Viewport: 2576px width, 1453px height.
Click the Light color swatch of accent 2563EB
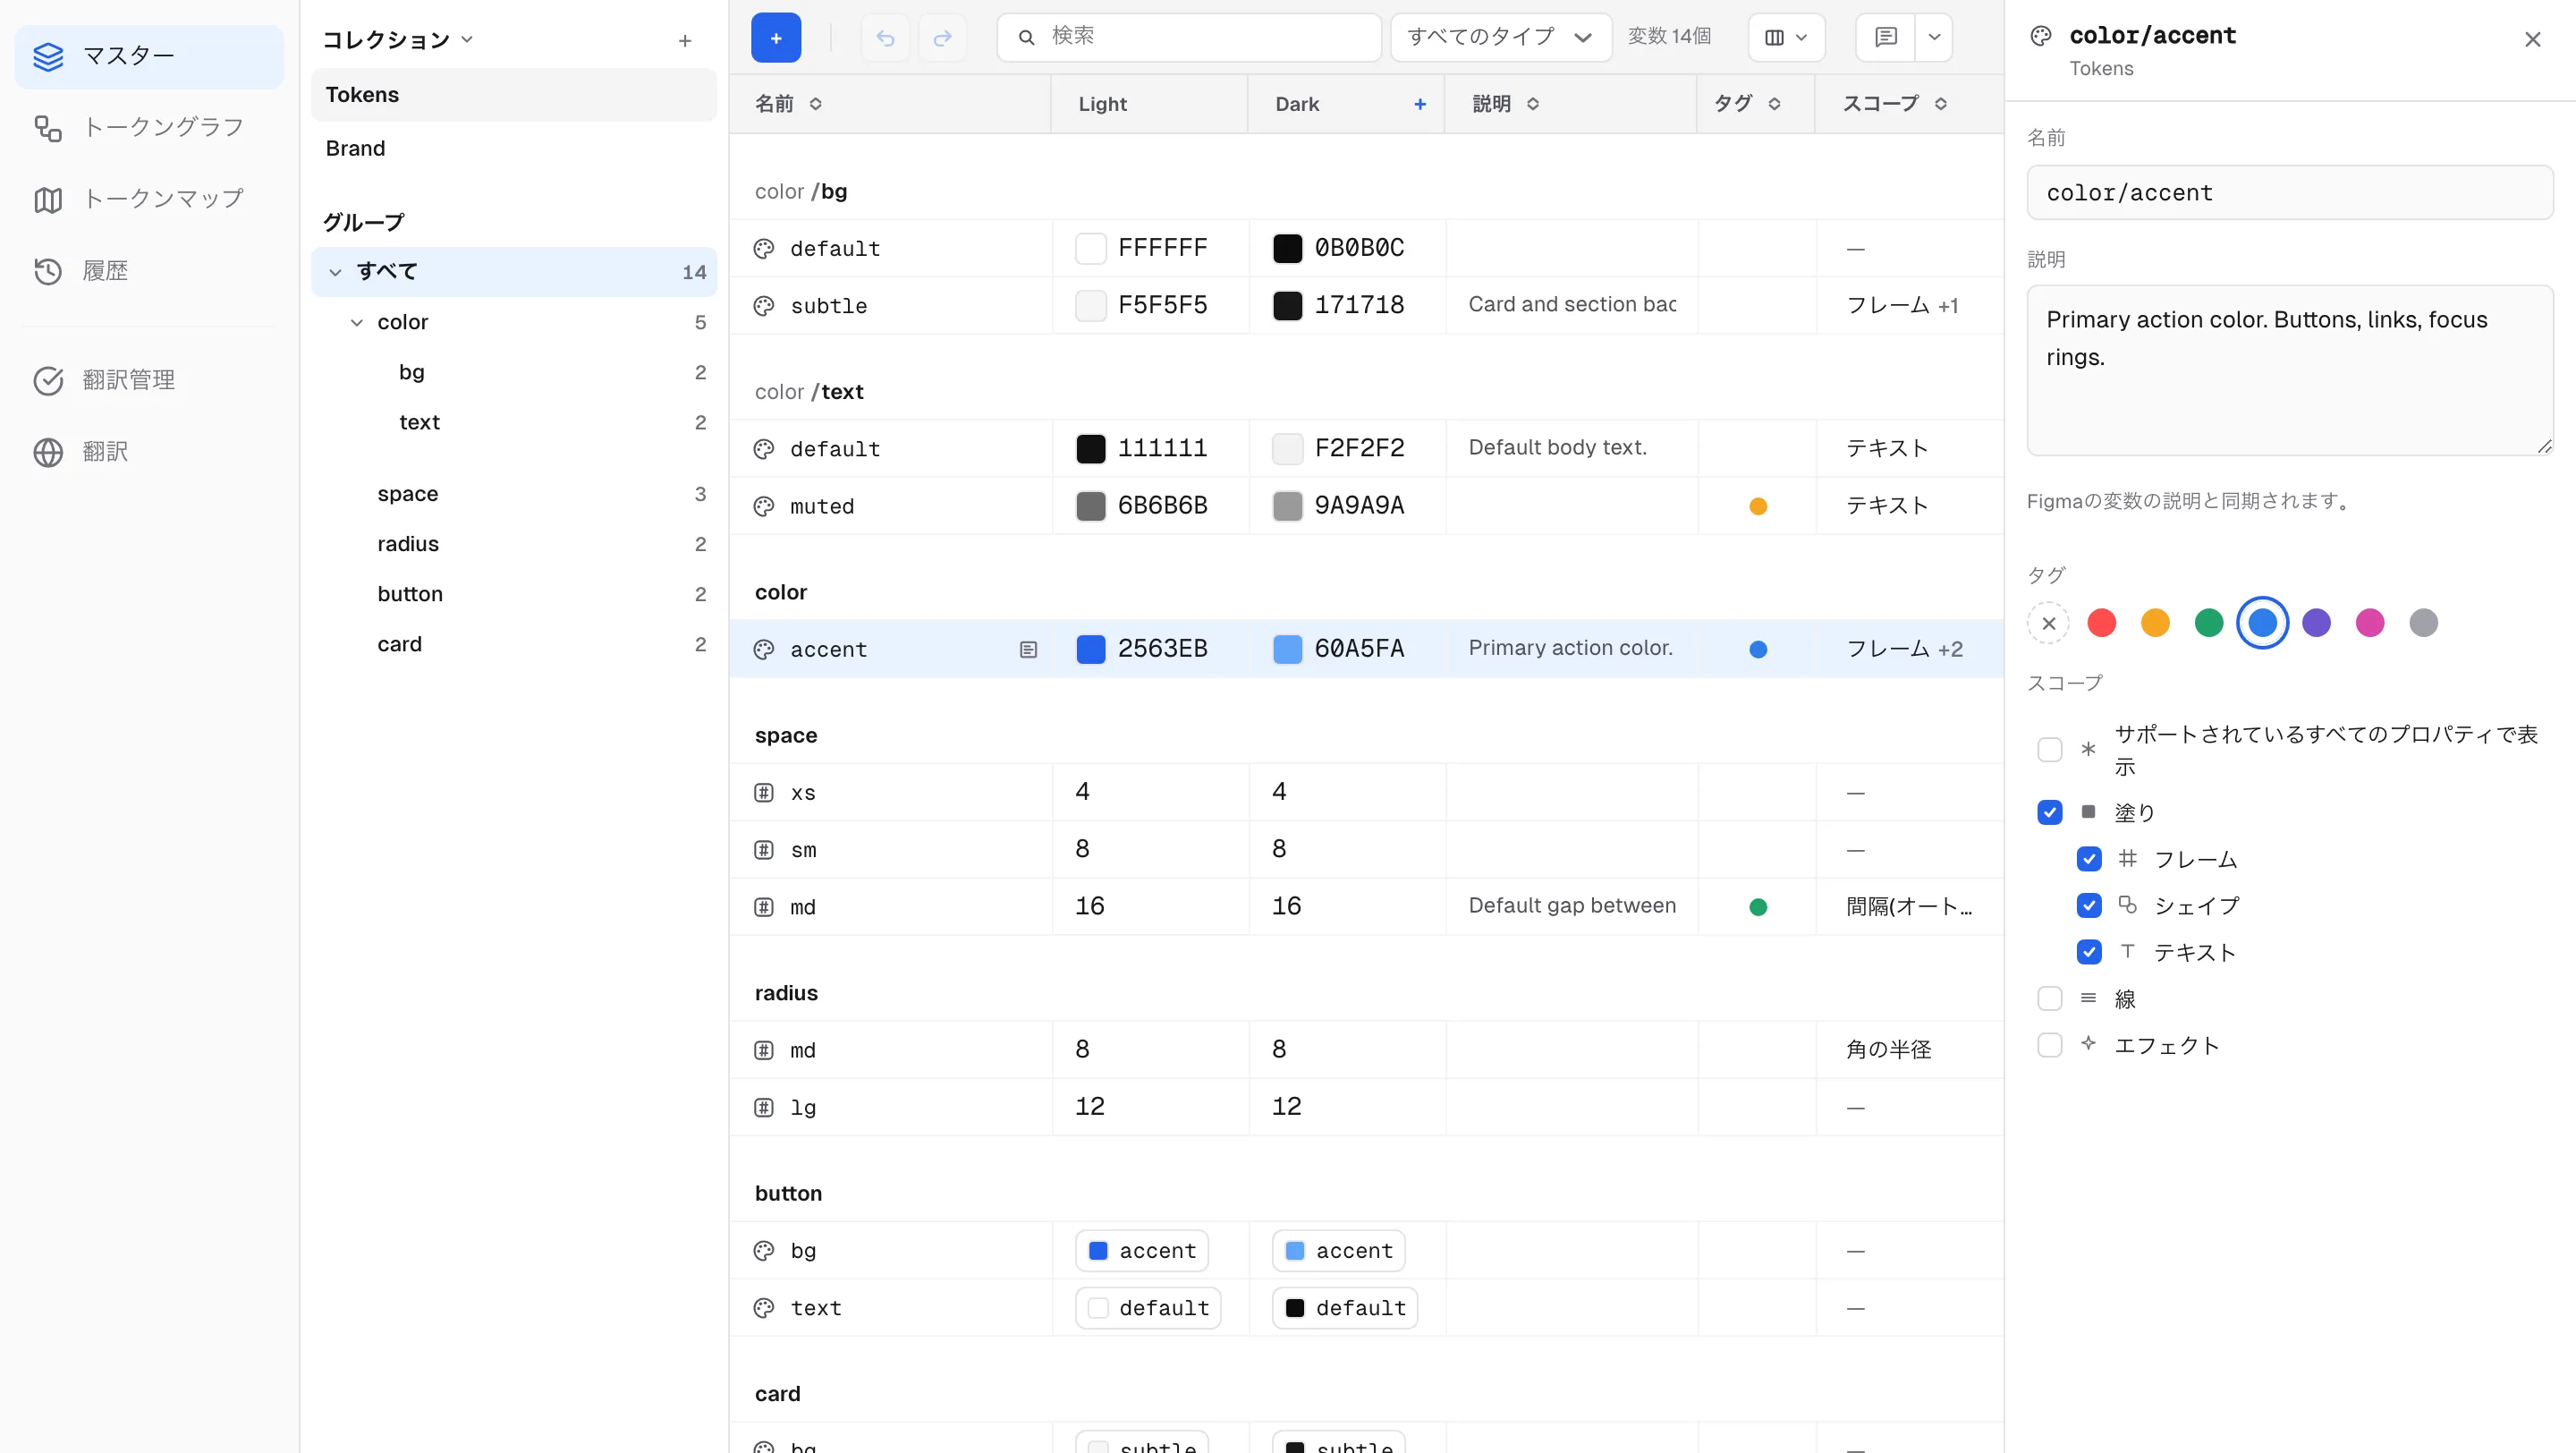(1090, 649)
